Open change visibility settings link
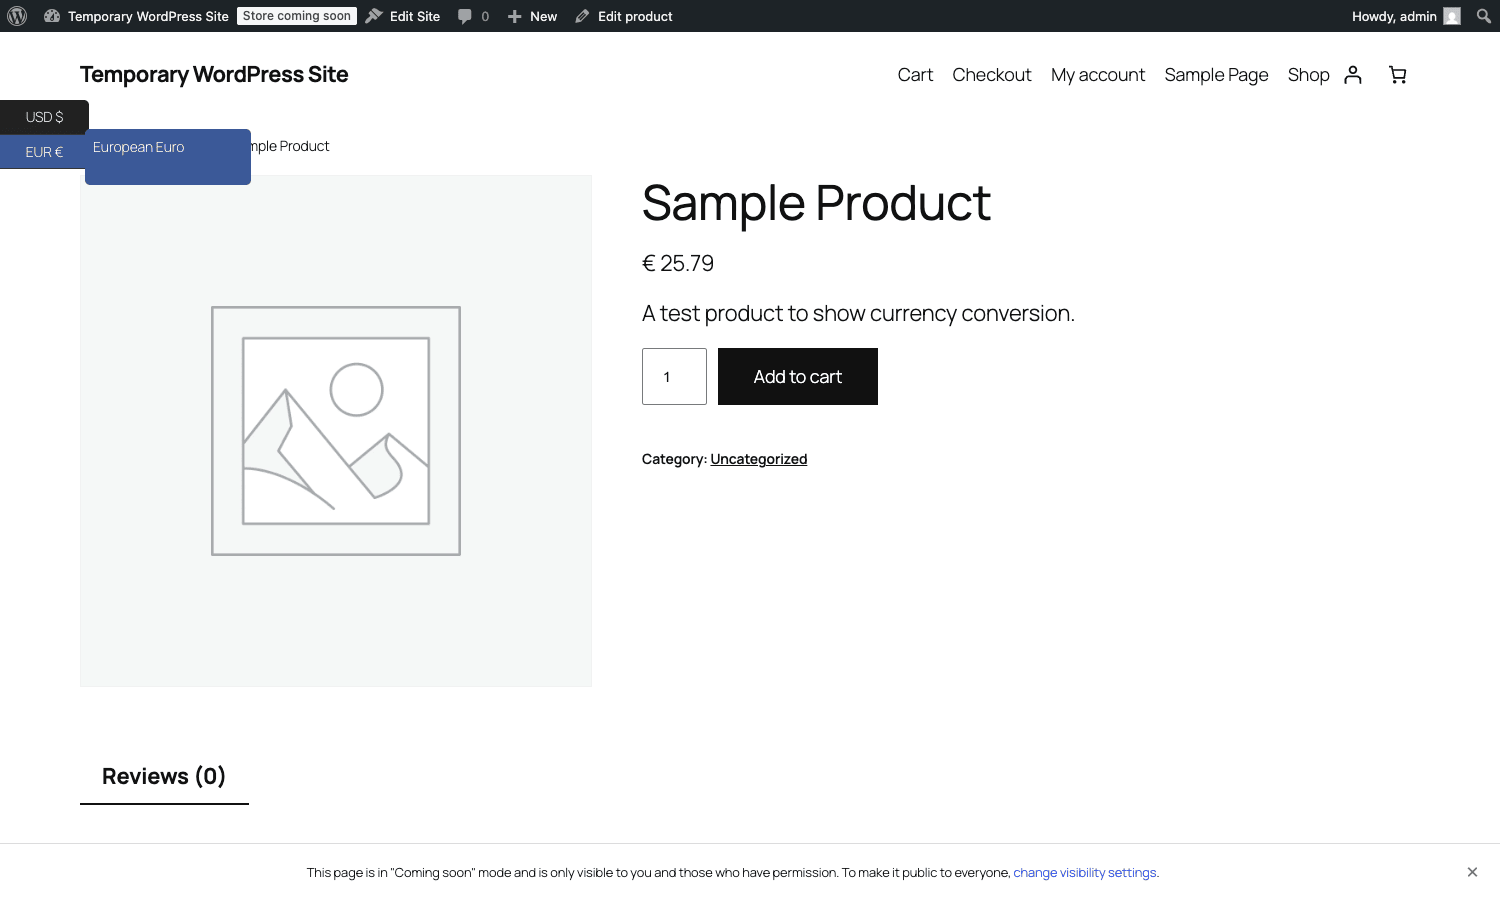1500x900 pixels. [1086, 873]
